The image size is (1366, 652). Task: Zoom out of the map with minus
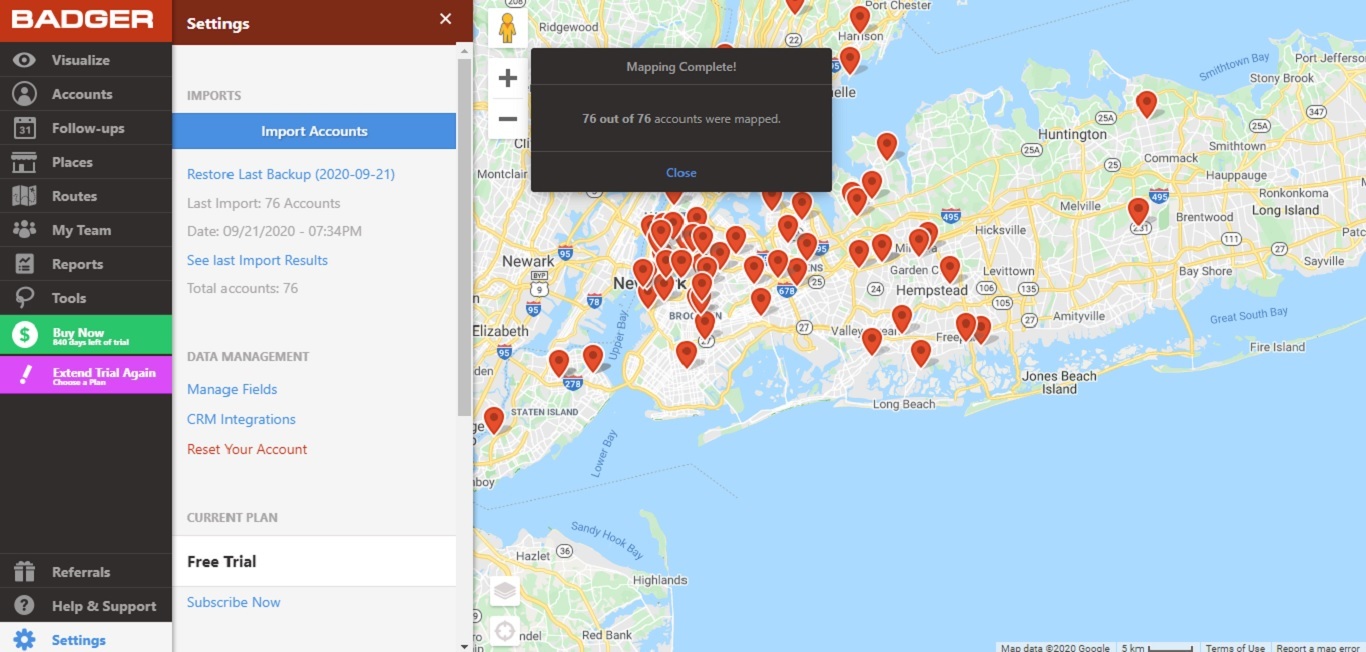[508, 119]
